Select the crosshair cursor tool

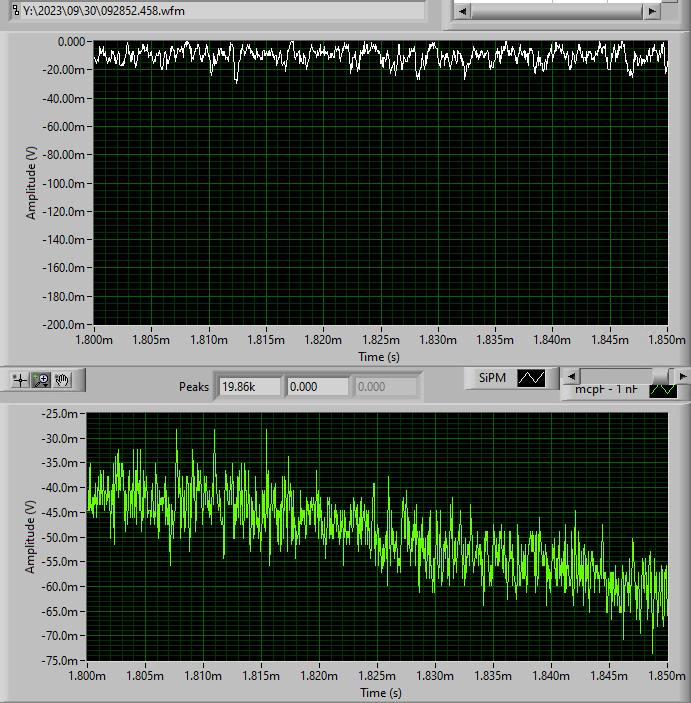click(19, 380)
